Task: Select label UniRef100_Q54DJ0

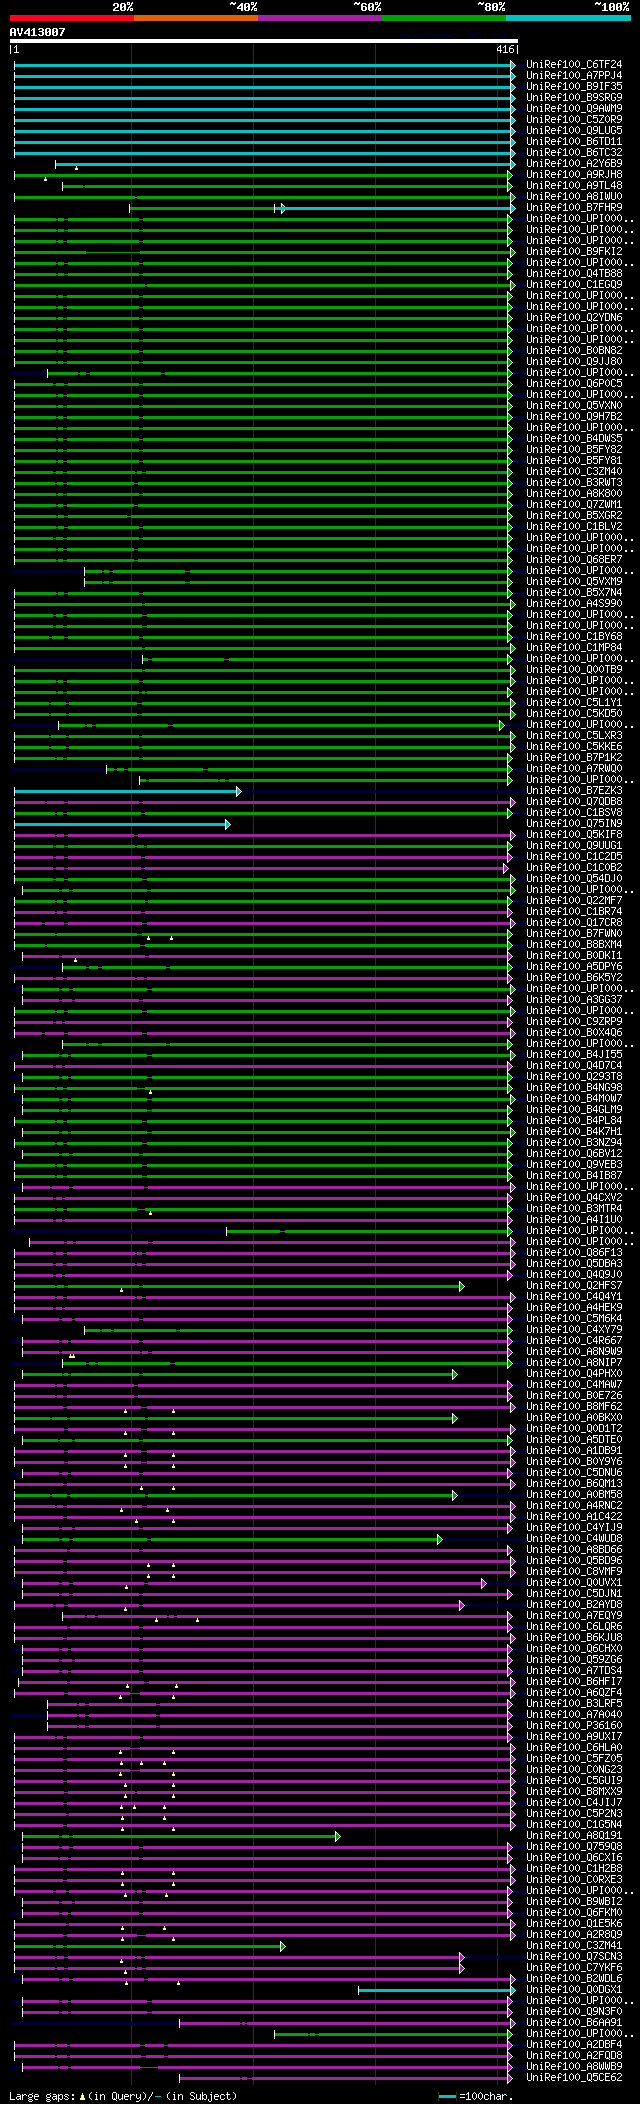Action: click(x=574, y=879)
